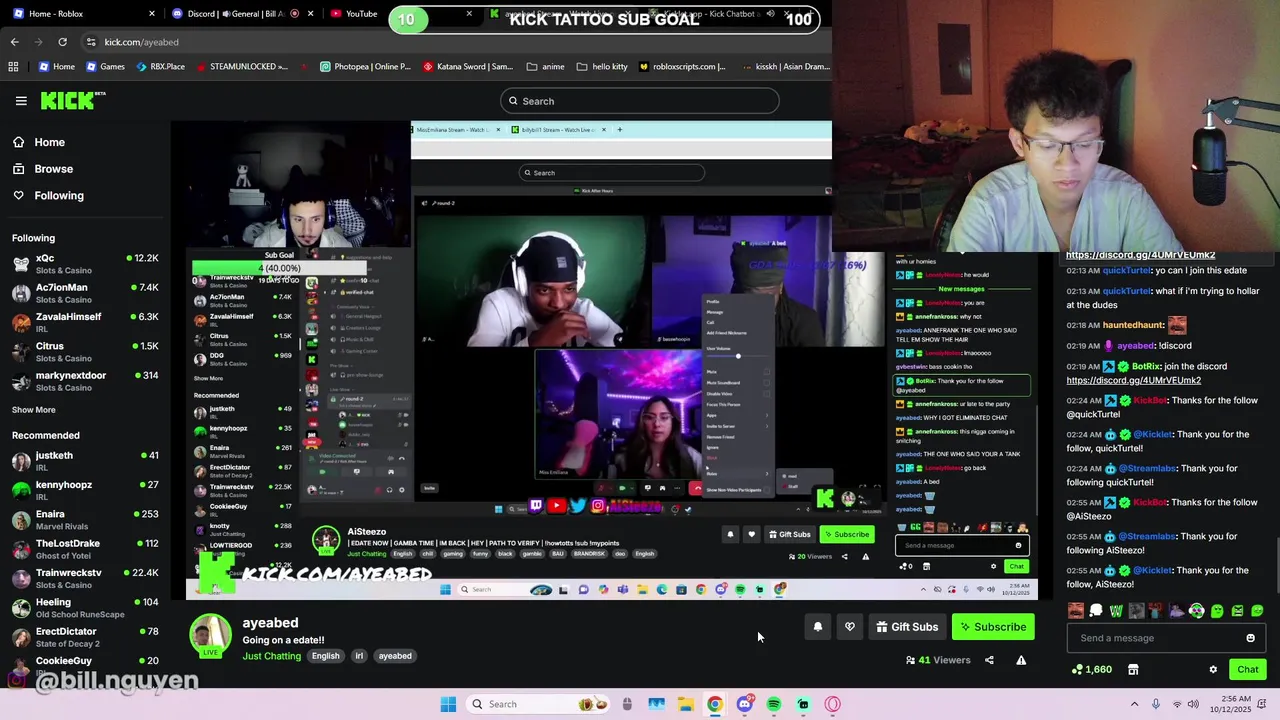Viewport: 1280px width, 720px height.
Task: Open the Just Chatting category link
Action: [x=271, y=656]
